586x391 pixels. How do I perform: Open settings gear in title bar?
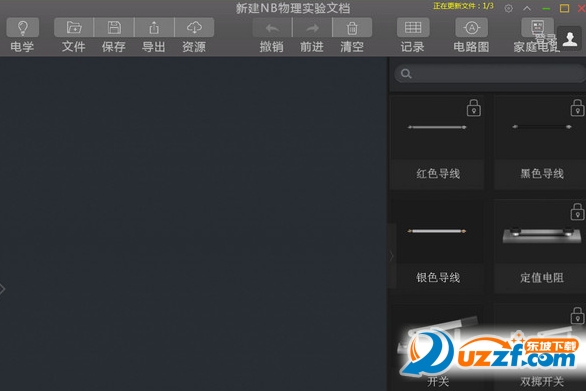point(509,8)
